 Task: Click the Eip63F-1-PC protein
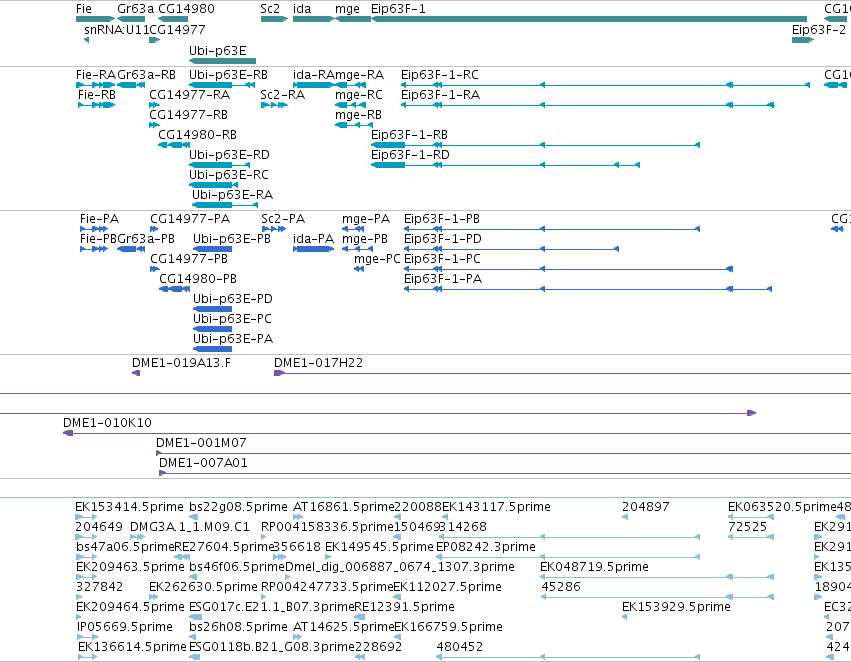[x=568, y=269]
